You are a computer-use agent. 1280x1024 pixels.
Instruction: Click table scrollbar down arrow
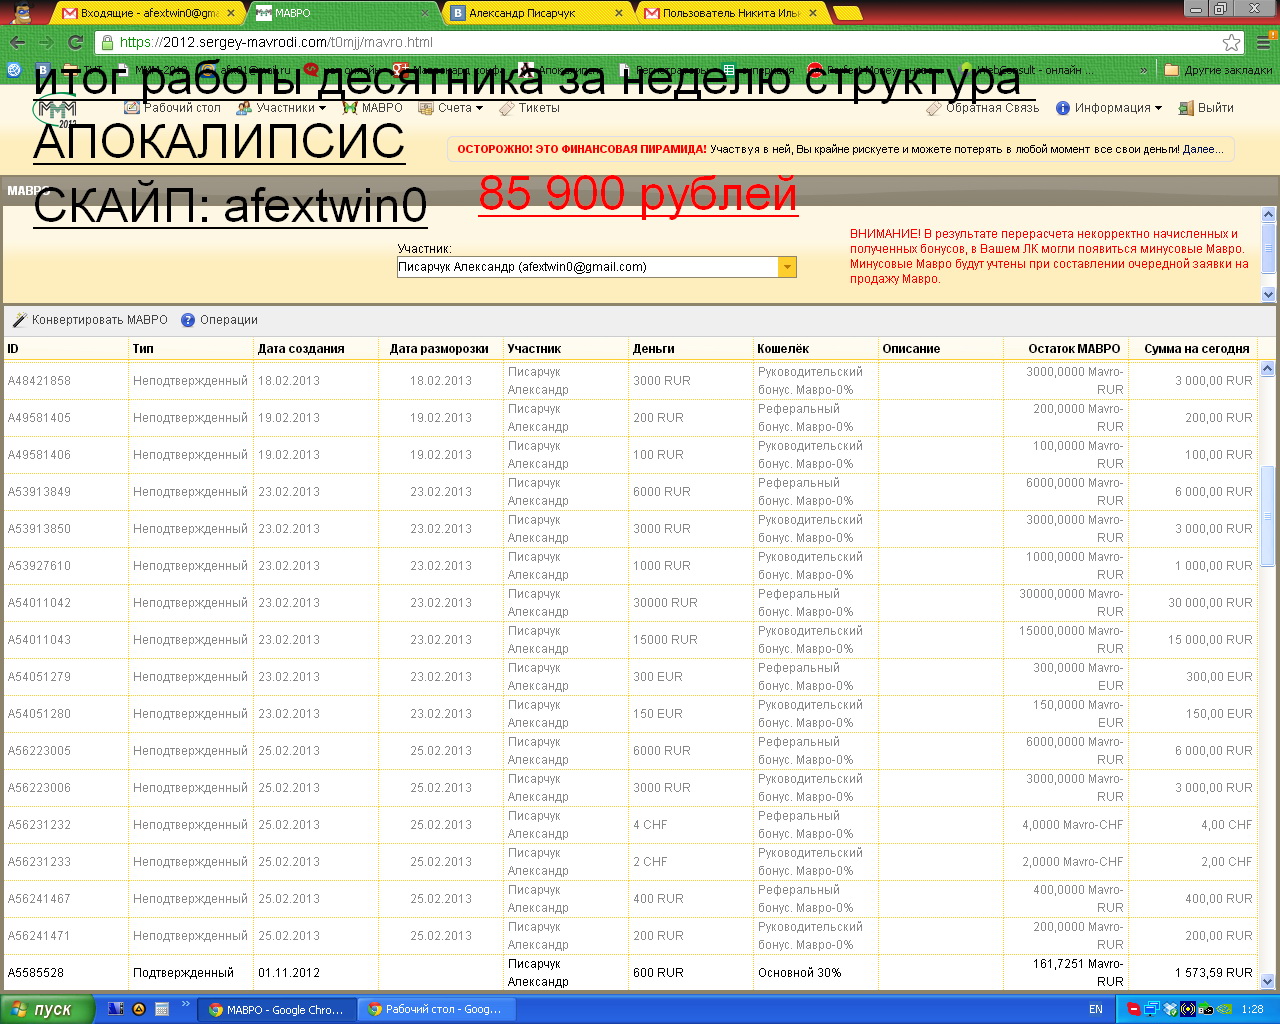[x=1267, y=981]
